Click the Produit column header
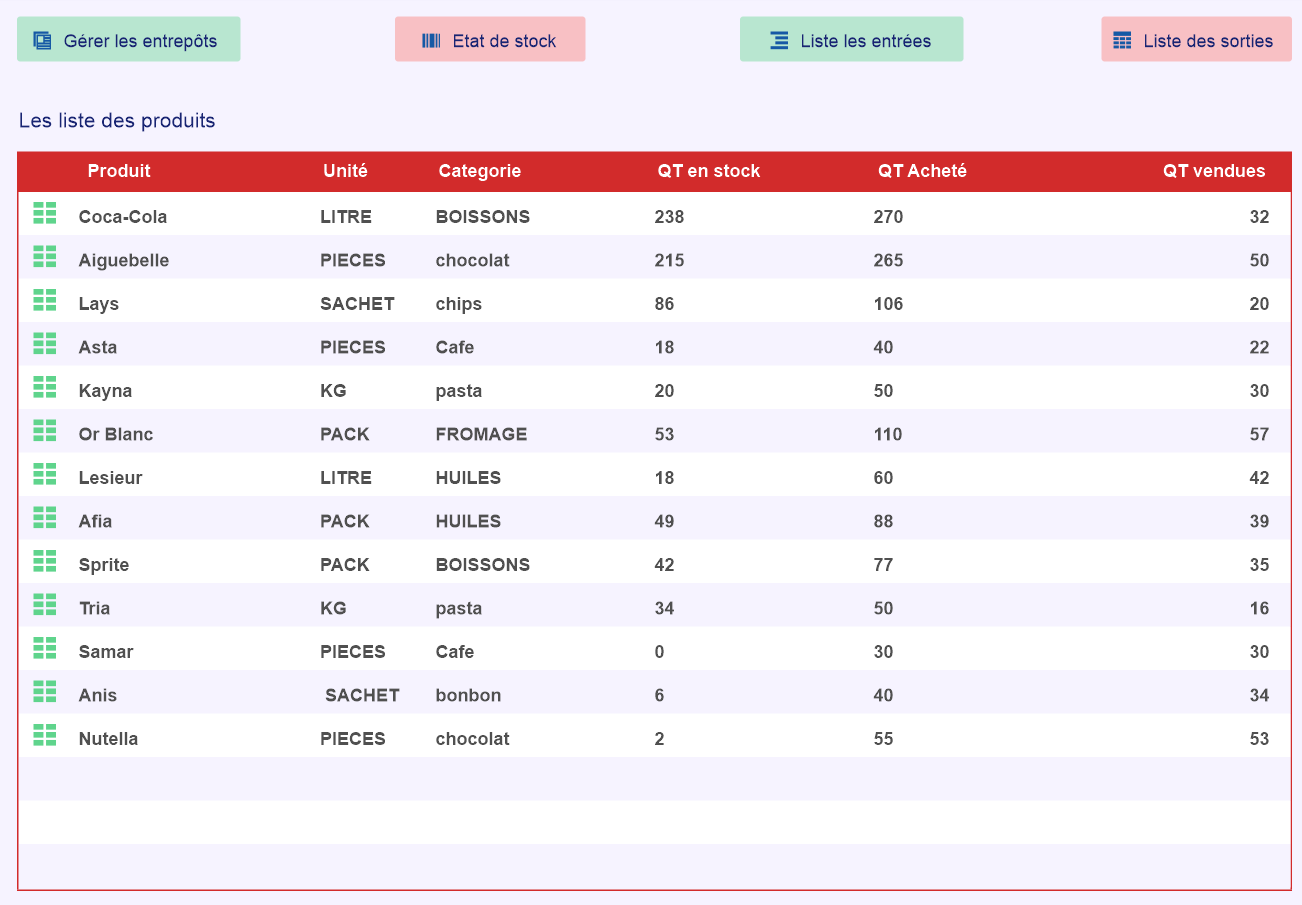This screenshot has width=1302, height=905. [x=119, y=171]
